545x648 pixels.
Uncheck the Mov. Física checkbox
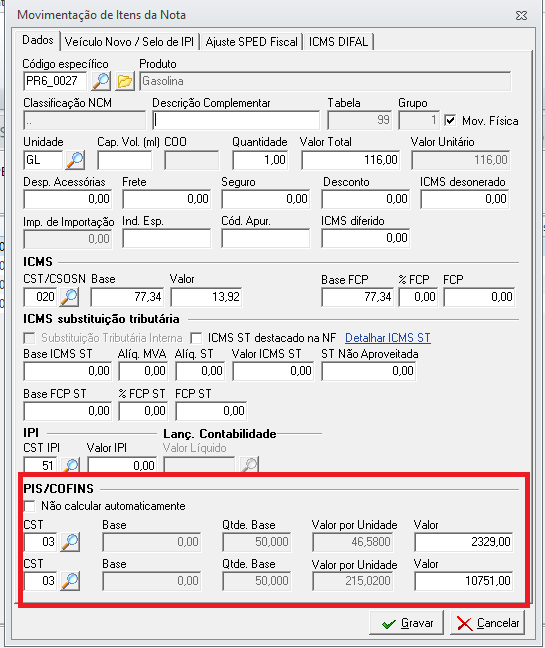pos(450,121)
